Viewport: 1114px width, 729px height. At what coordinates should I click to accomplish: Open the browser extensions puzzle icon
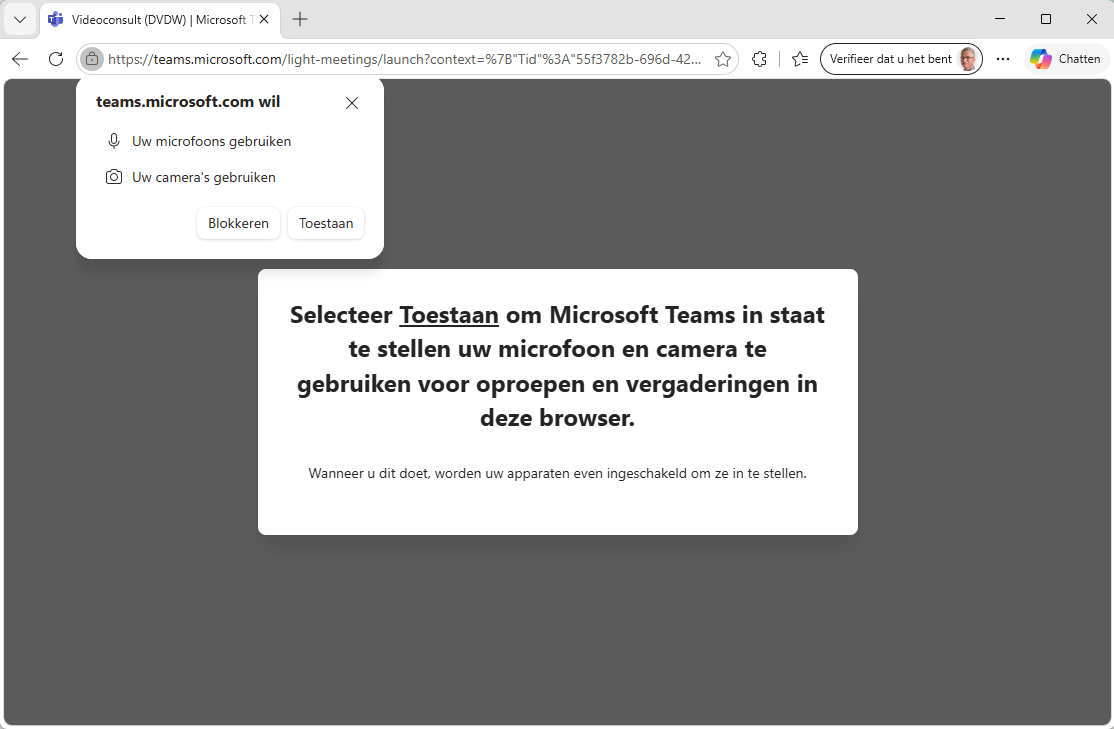[x=759, y=59]
